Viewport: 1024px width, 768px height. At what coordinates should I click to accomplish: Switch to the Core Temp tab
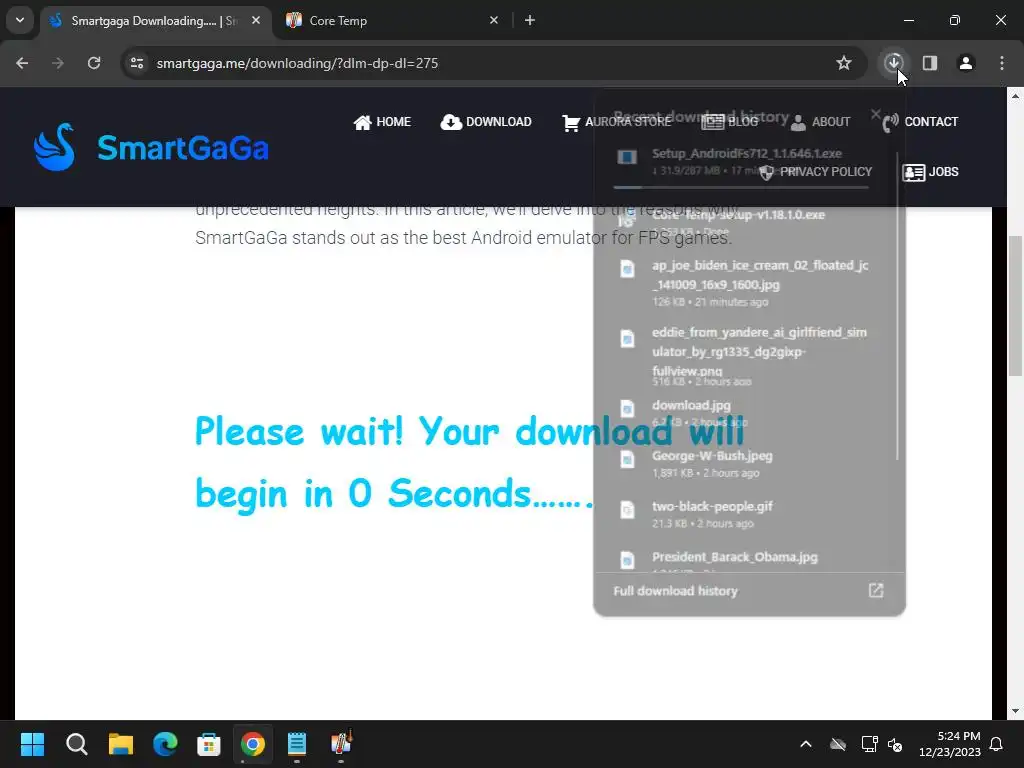(392, 20)
